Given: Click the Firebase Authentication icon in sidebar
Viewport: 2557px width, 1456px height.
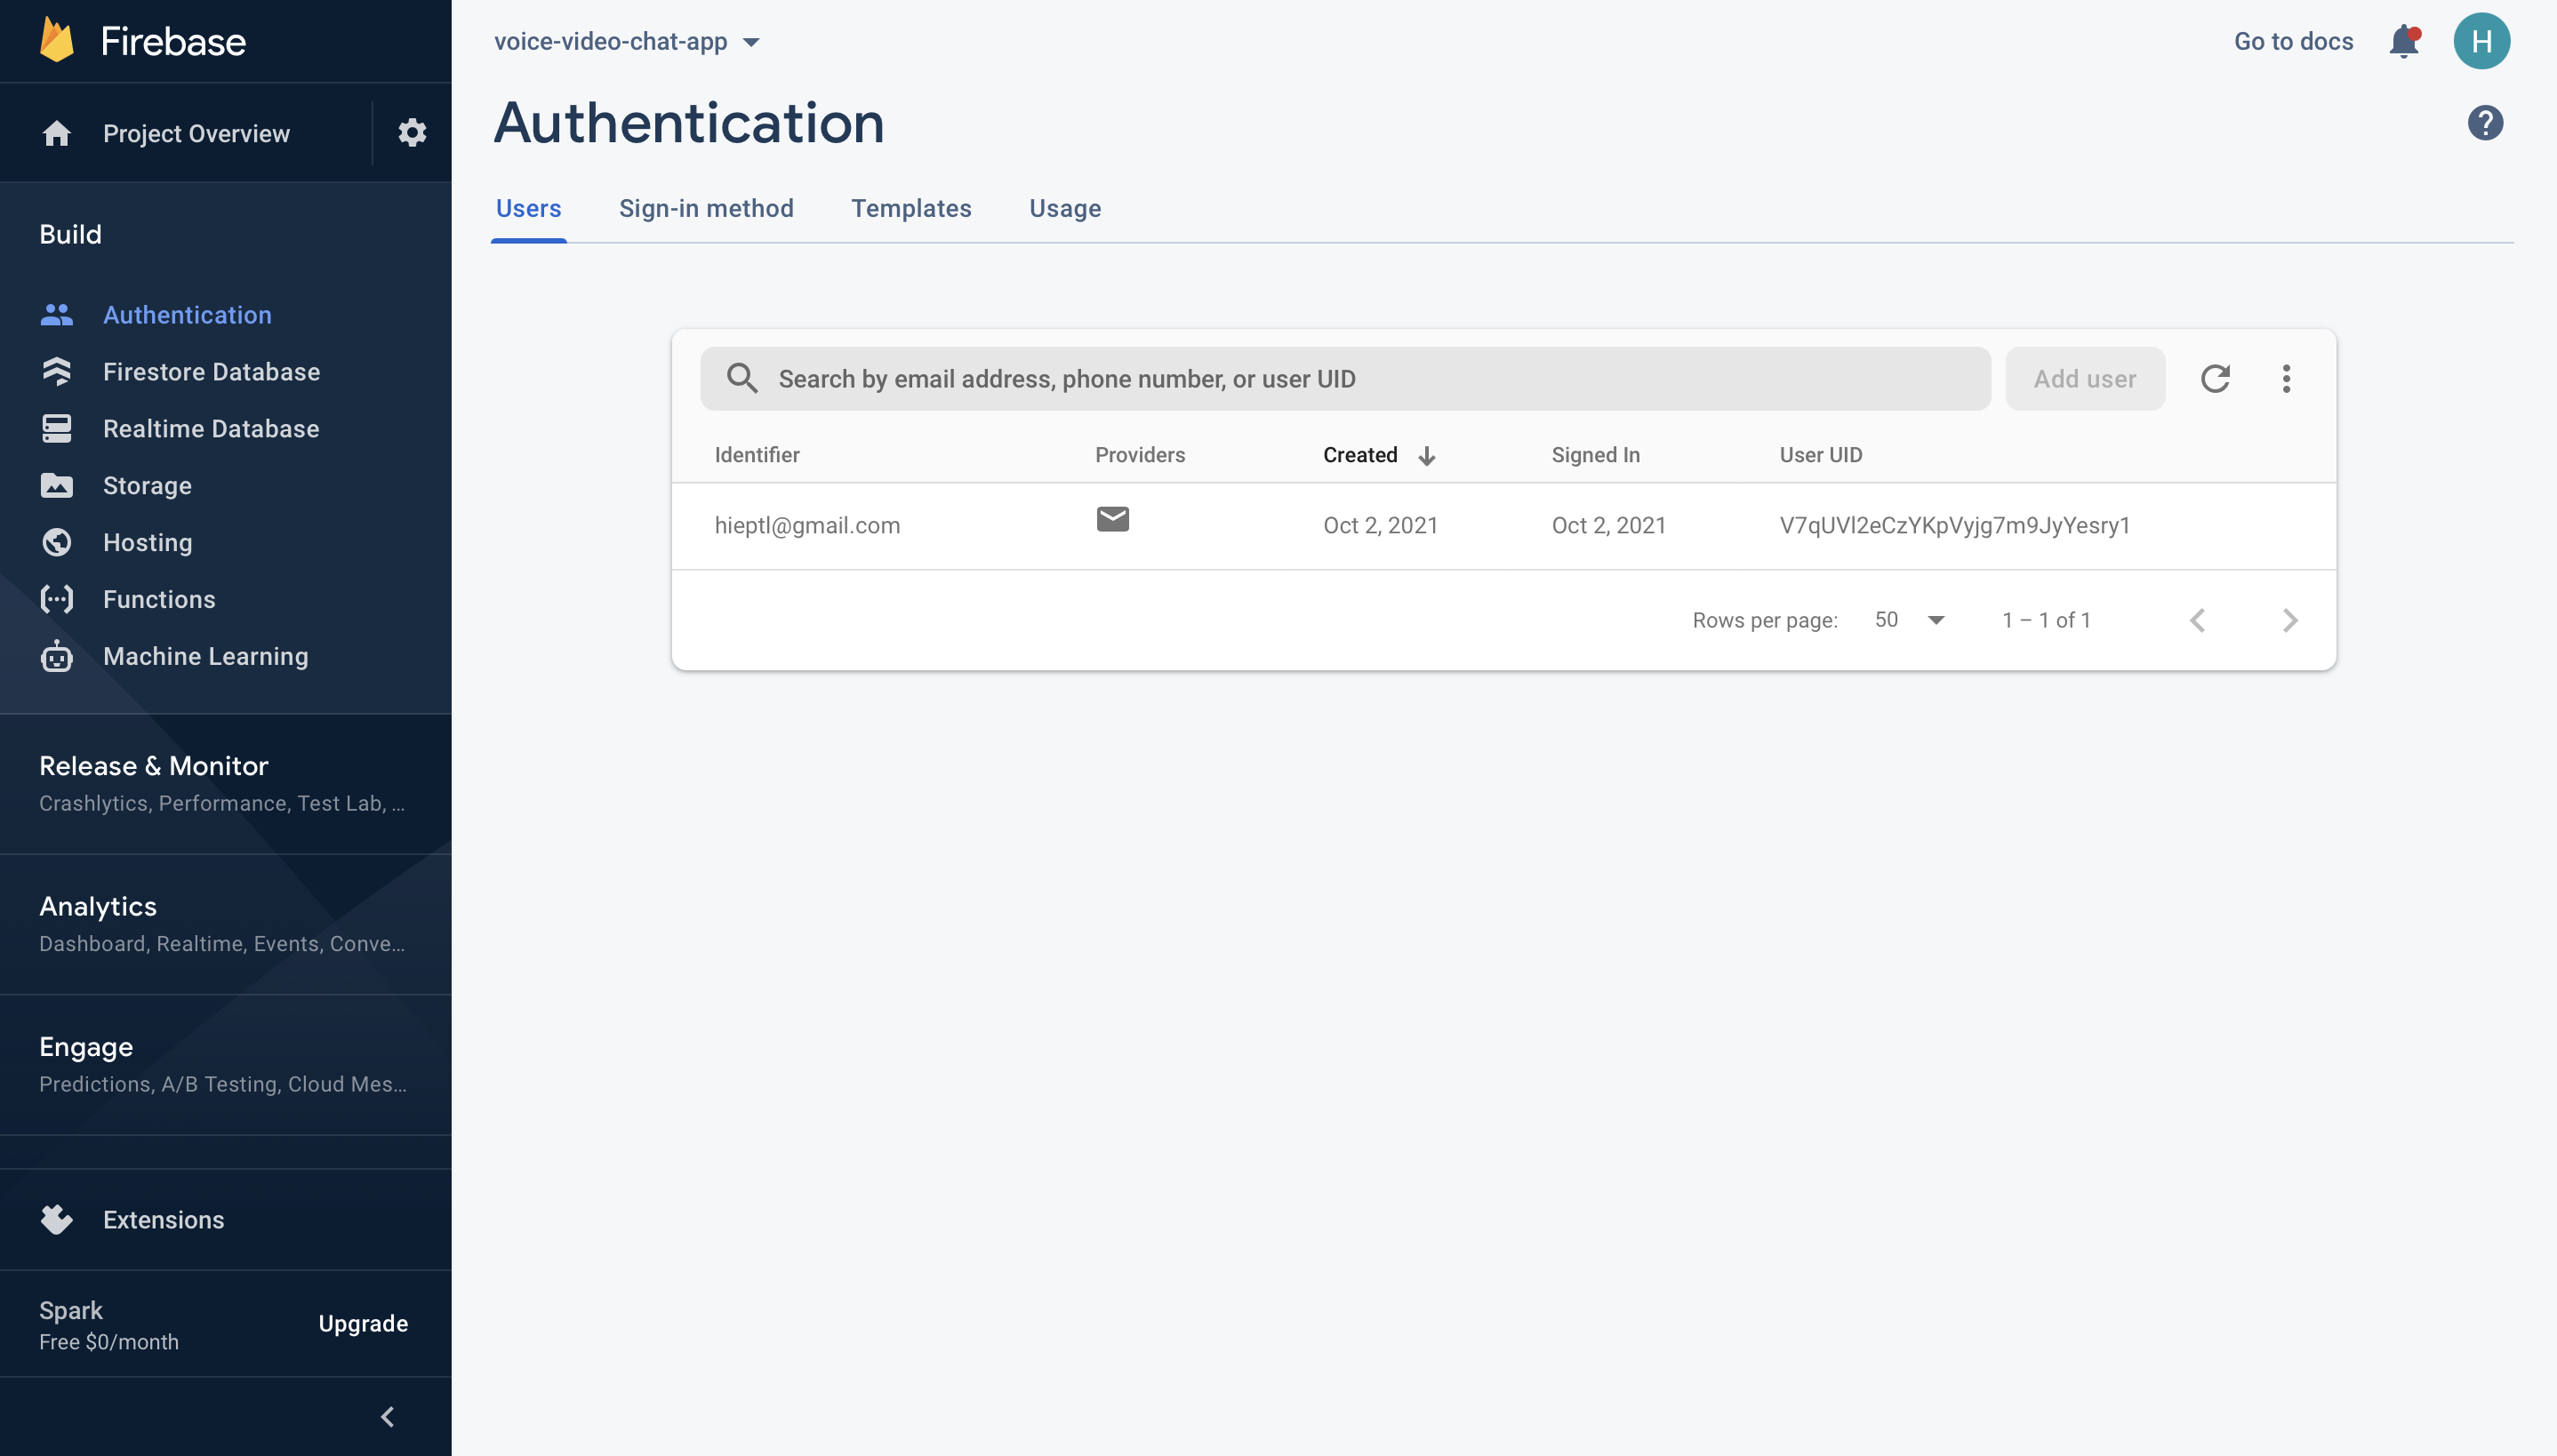Looking at the screenshot, I should click(x=54, y=316).
